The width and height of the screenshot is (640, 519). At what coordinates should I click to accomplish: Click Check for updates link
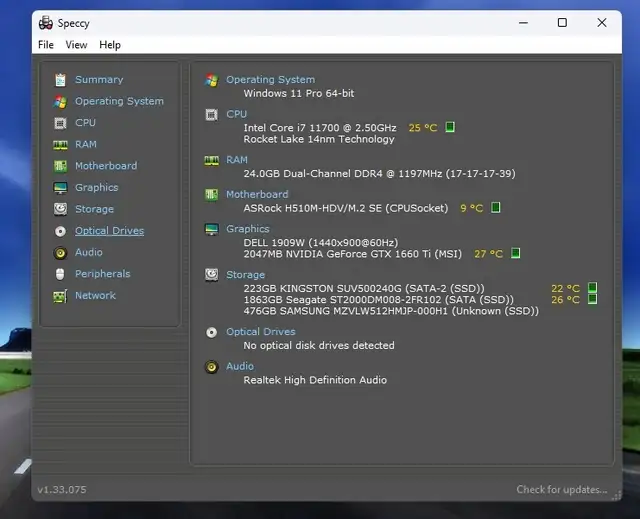[562, 489]
